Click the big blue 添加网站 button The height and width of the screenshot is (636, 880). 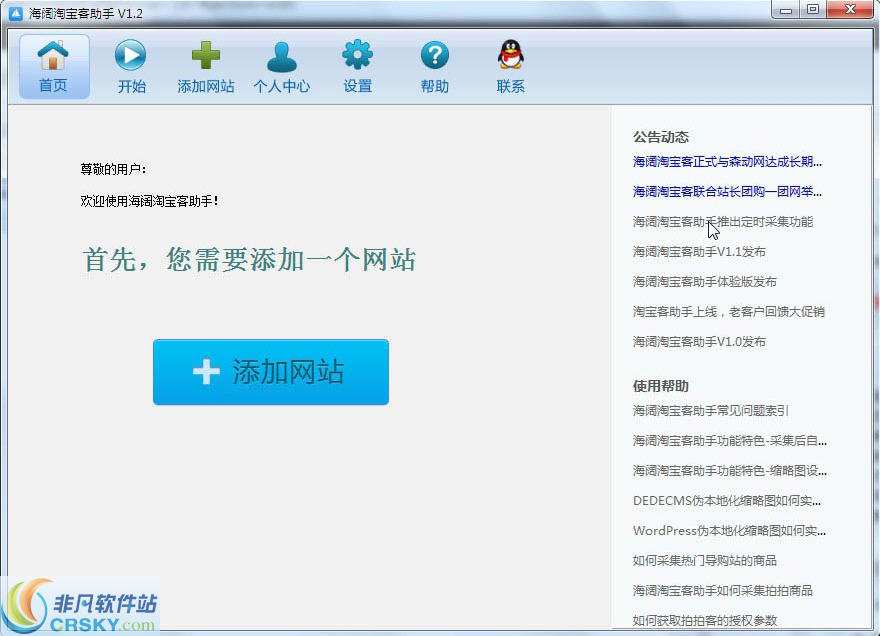[271, 372]
